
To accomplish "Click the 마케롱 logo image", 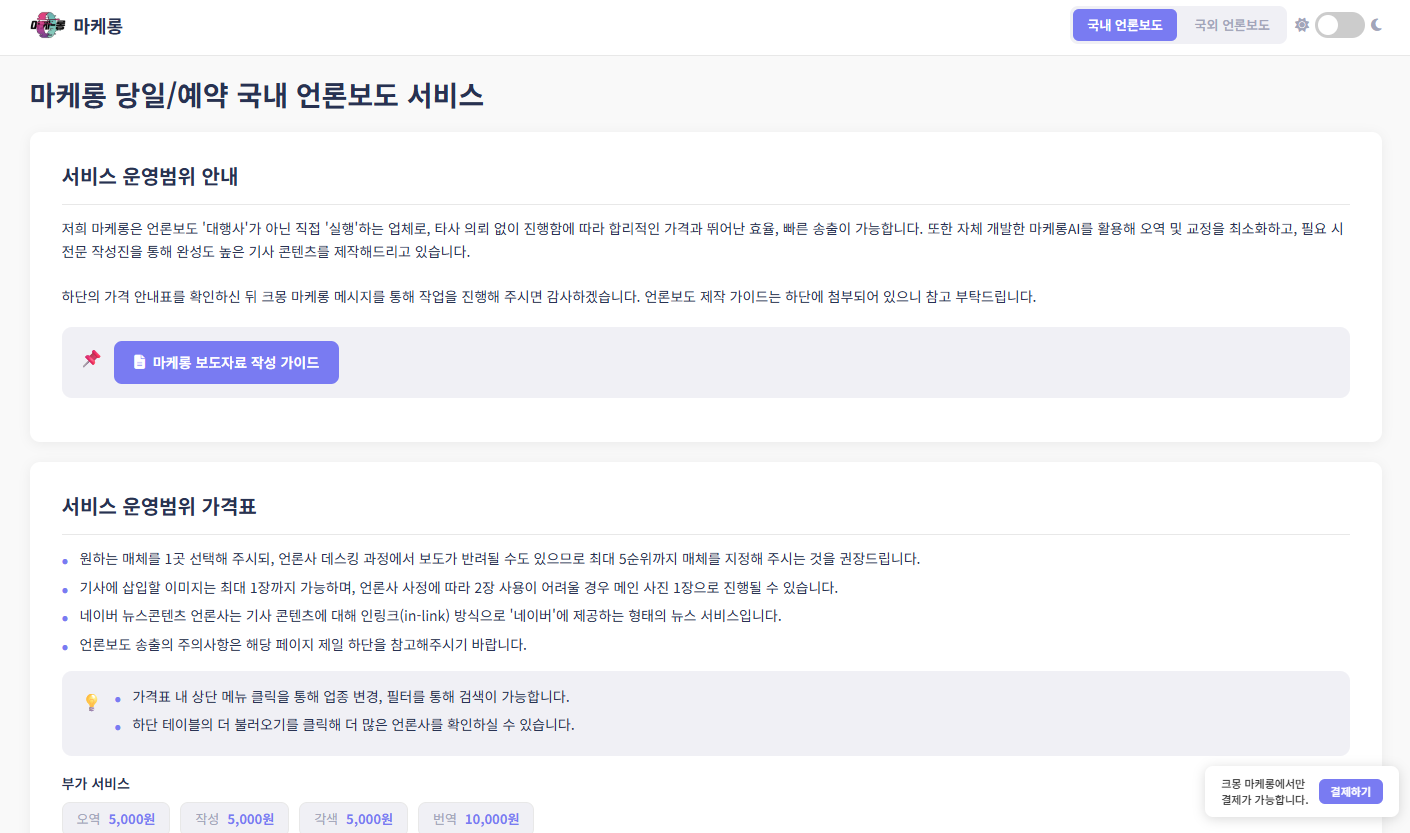I will 48,26.
